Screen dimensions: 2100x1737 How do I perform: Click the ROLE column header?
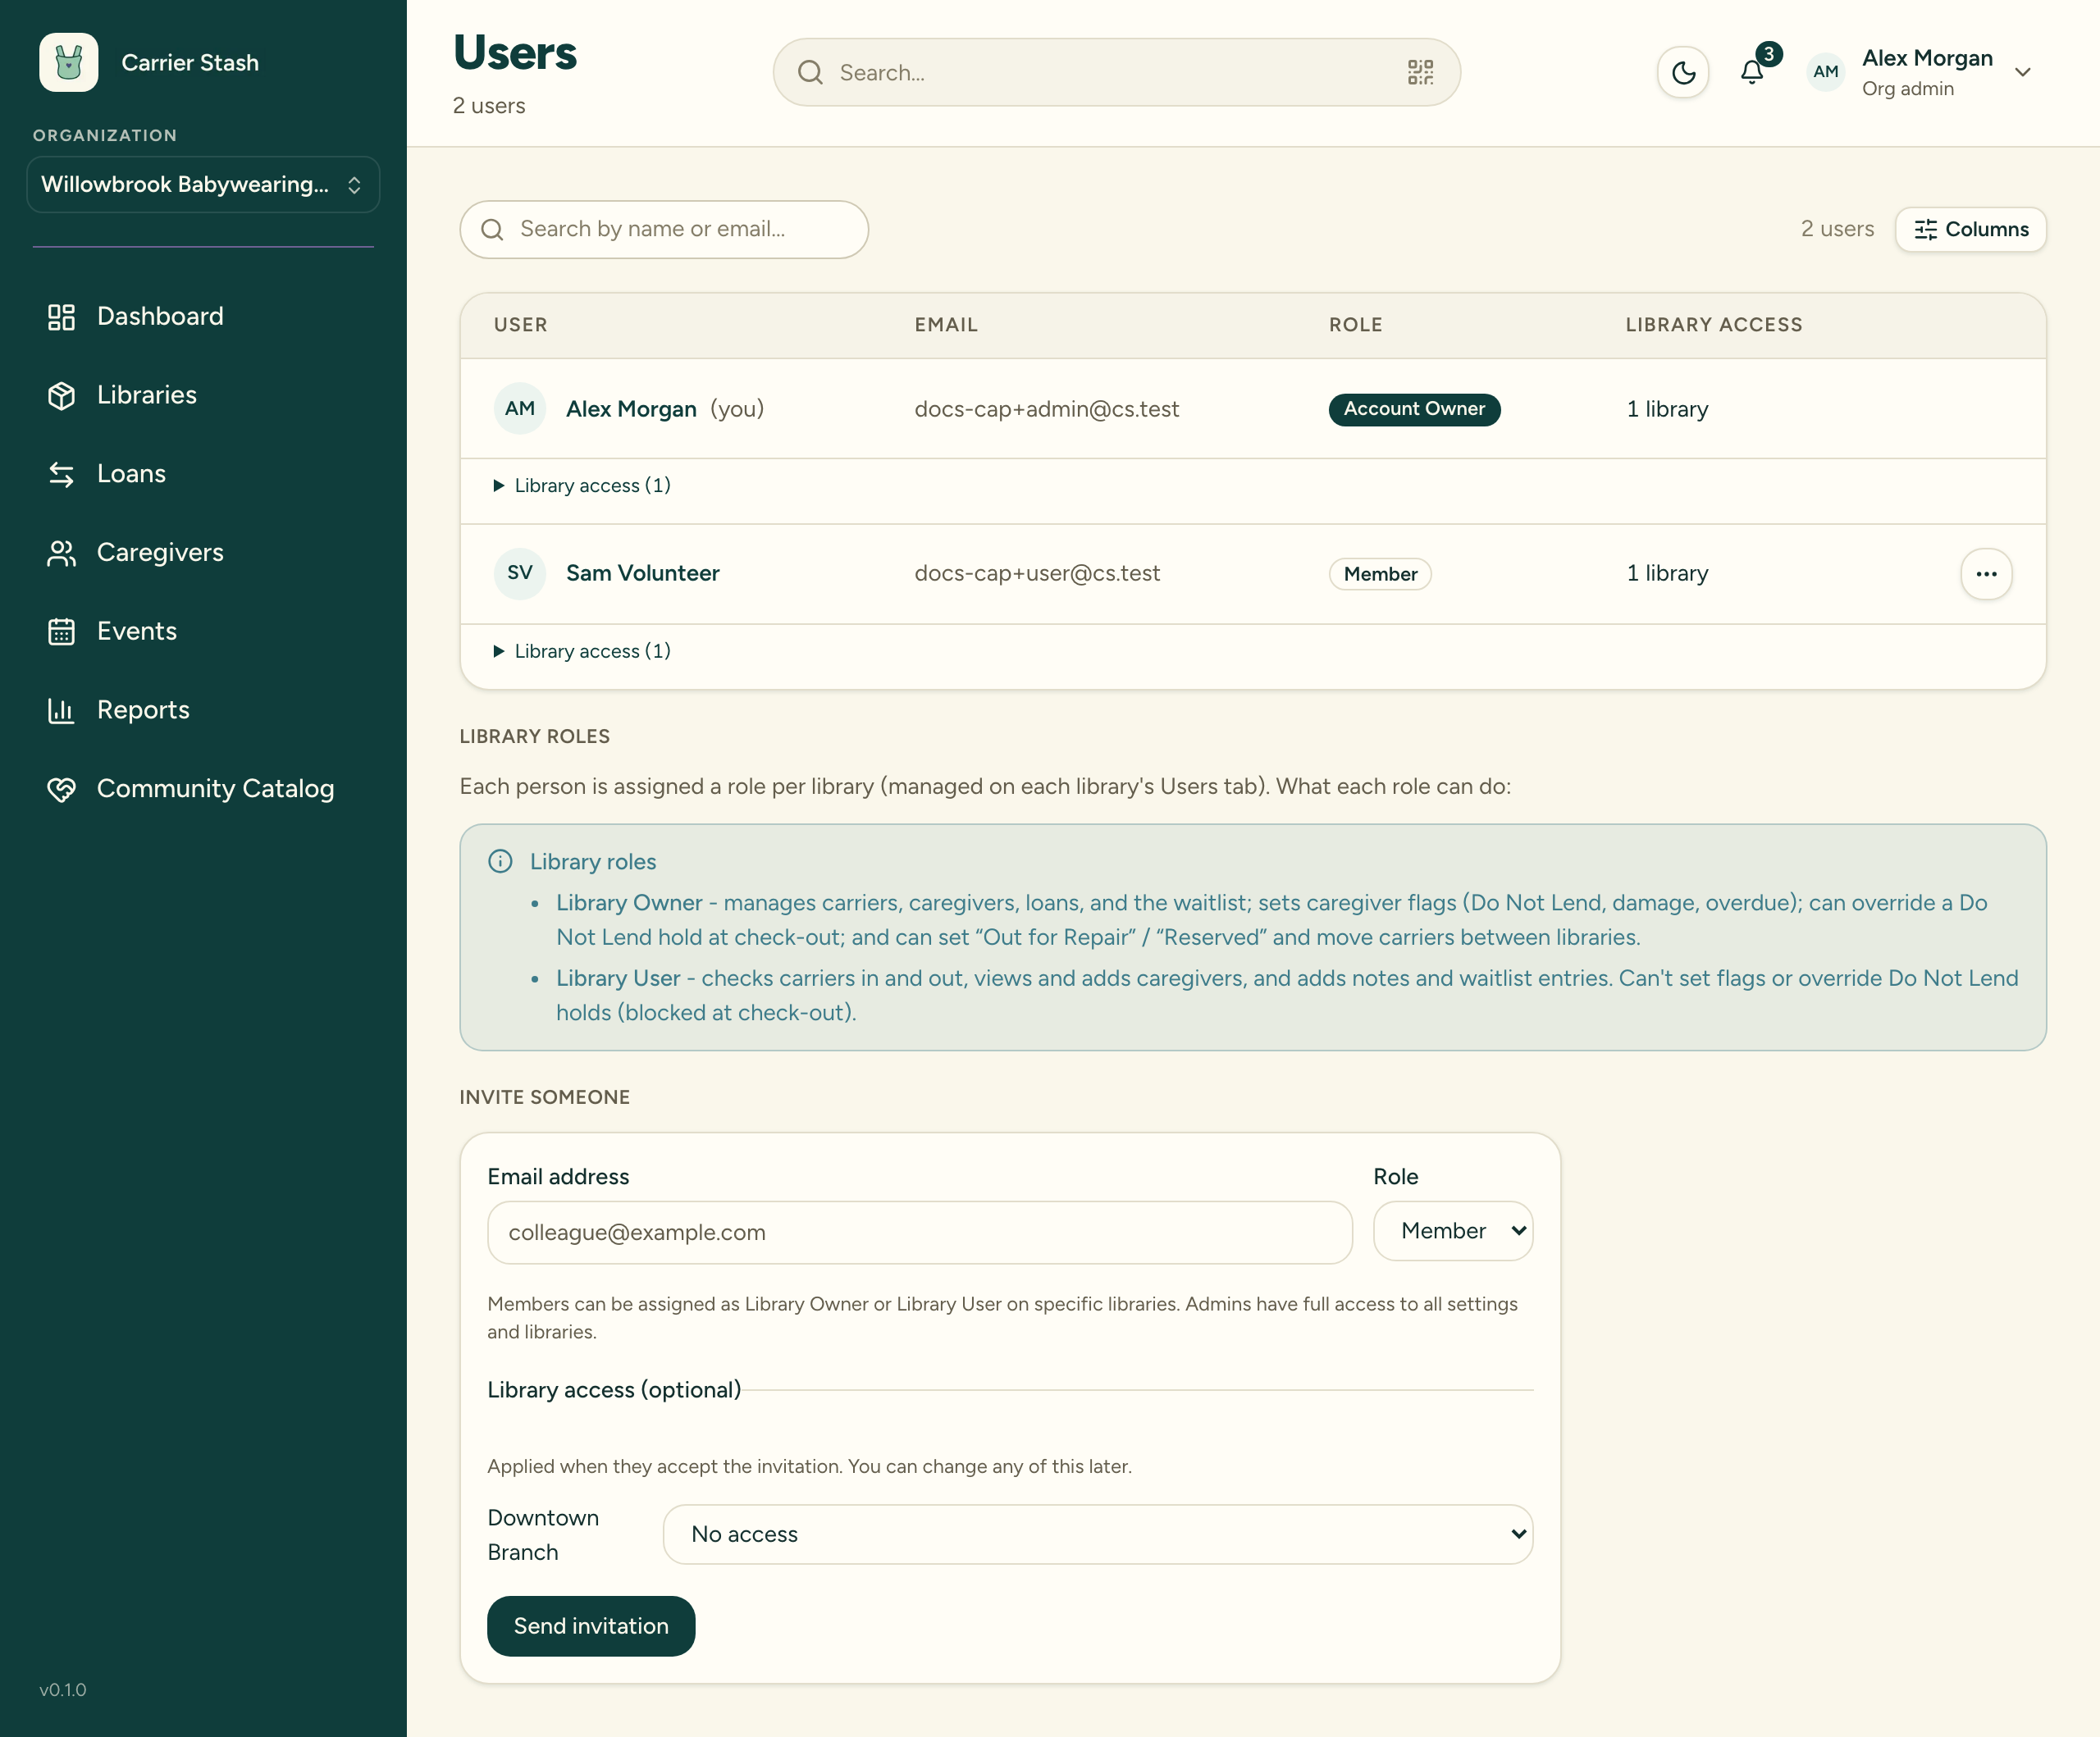1355,324
